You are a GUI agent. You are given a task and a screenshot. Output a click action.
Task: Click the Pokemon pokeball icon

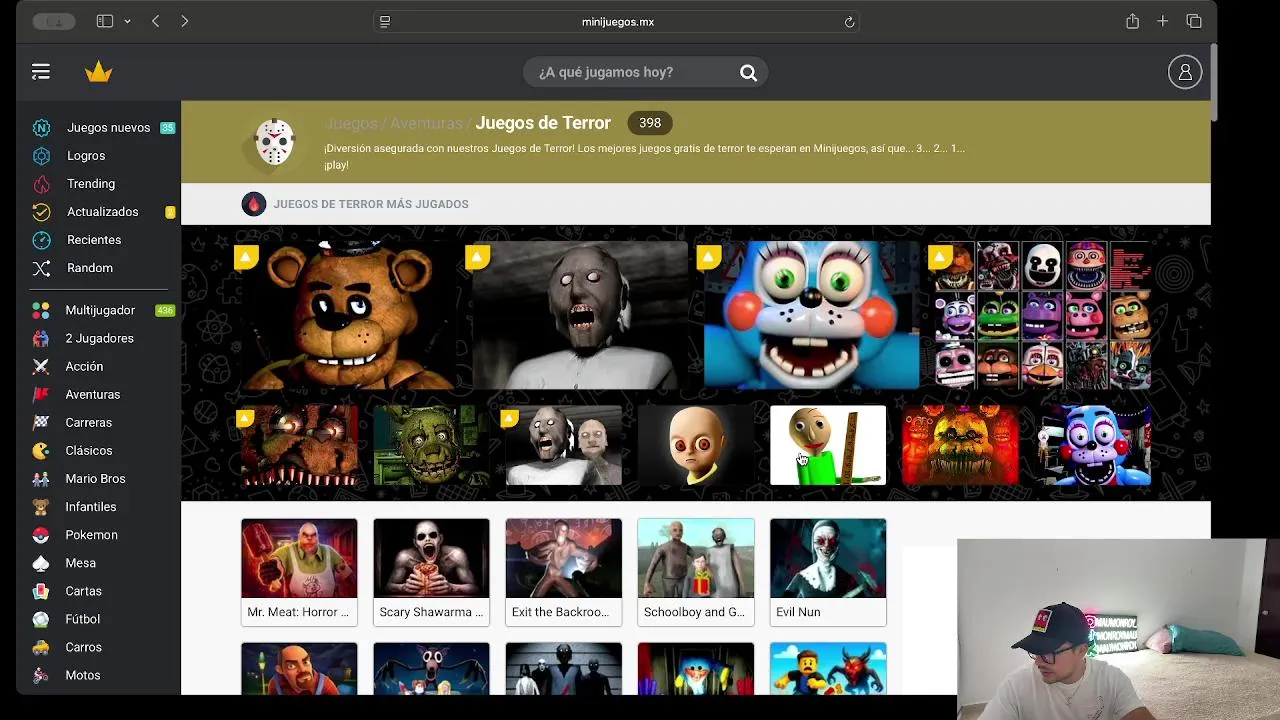pos(41,535)
